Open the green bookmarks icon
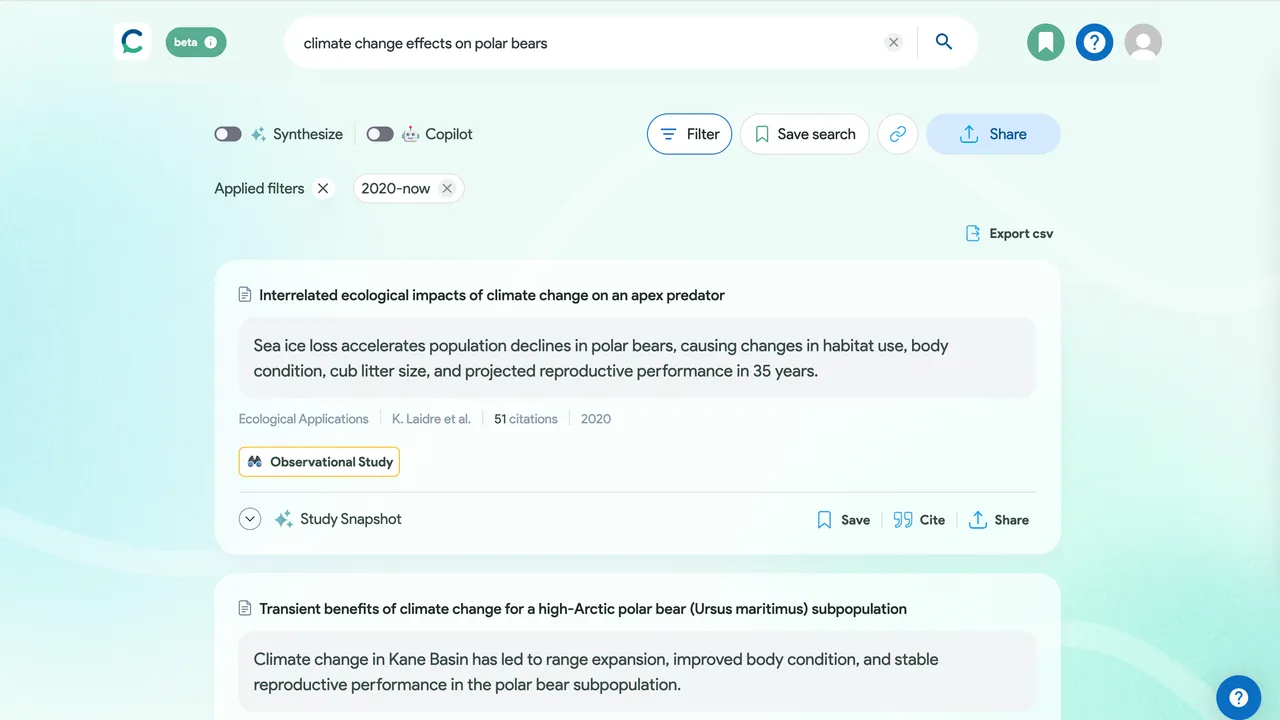 coord(1046,42)
